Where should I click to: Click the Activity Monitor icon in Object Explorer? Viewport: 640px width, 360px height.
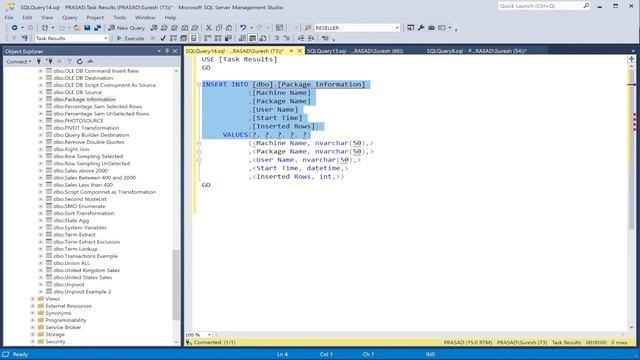click(x=90, y=62)
